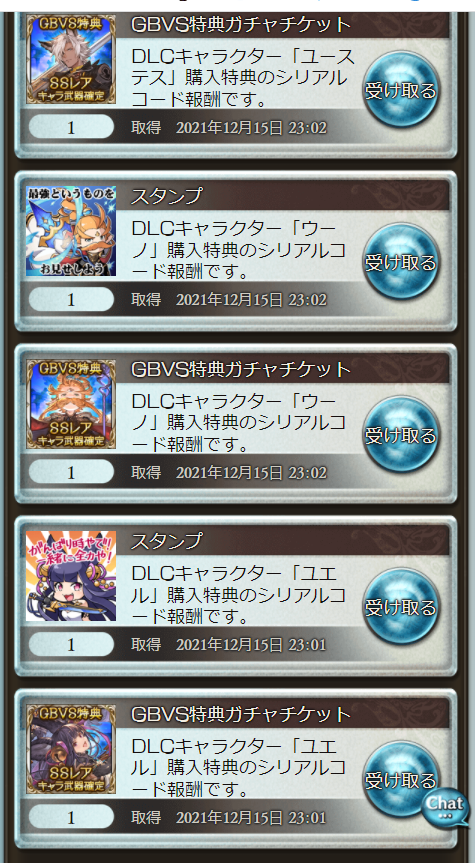
Task: Open the Chat bubble icon
Action: click(445, 807)
